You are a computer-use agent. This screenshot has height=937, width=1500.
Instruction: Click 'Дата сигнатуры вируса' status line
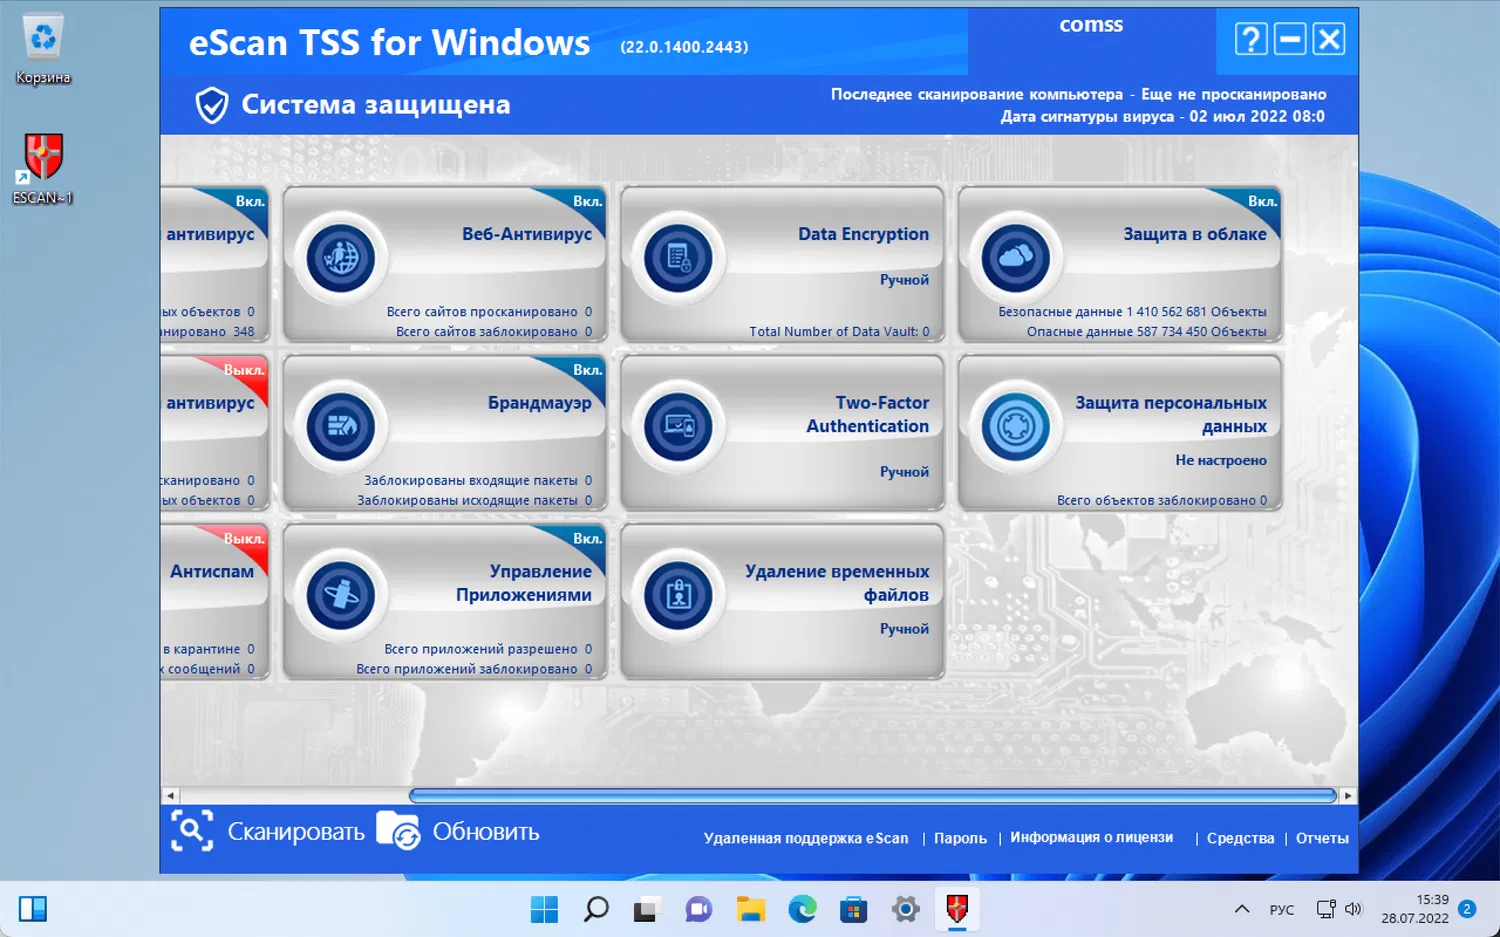(1163, 117)
